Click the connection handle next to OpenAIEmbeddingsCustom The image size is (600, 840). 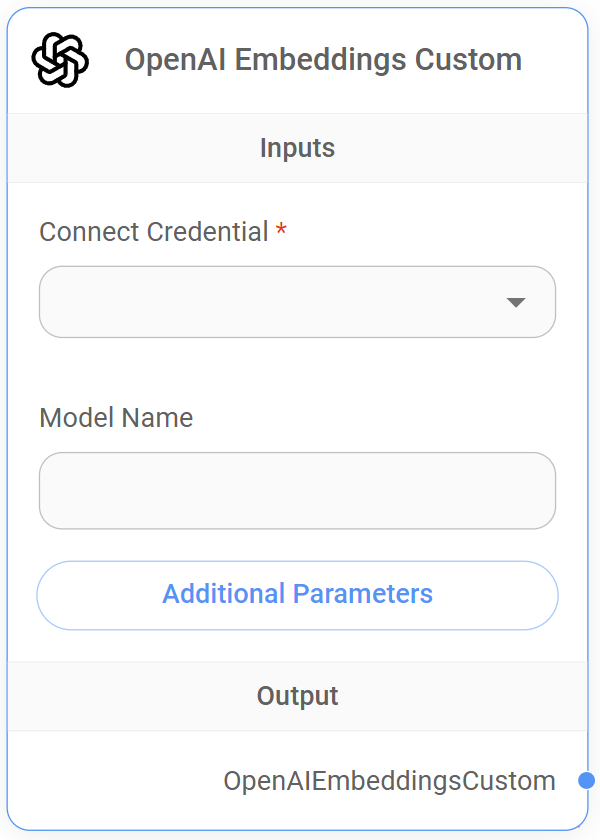[586, 781]
